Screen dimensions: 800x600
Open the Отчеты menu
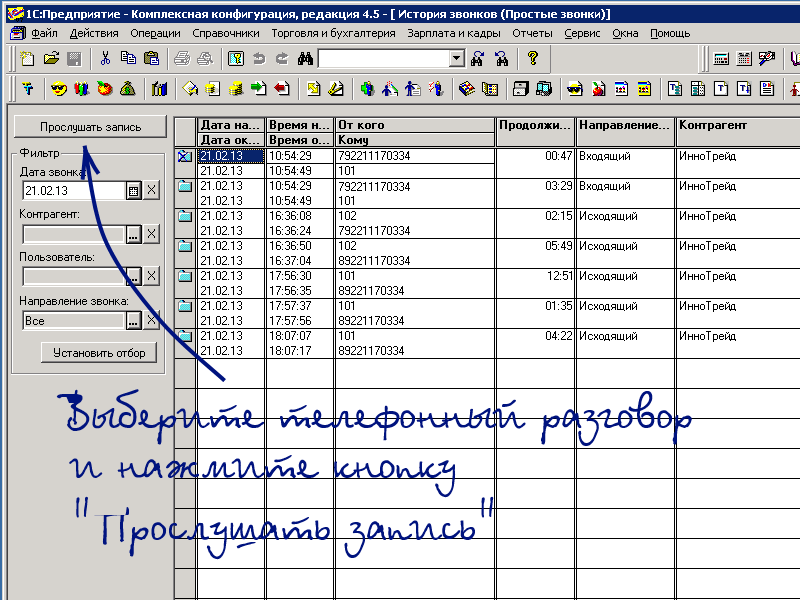coord(532,33)
